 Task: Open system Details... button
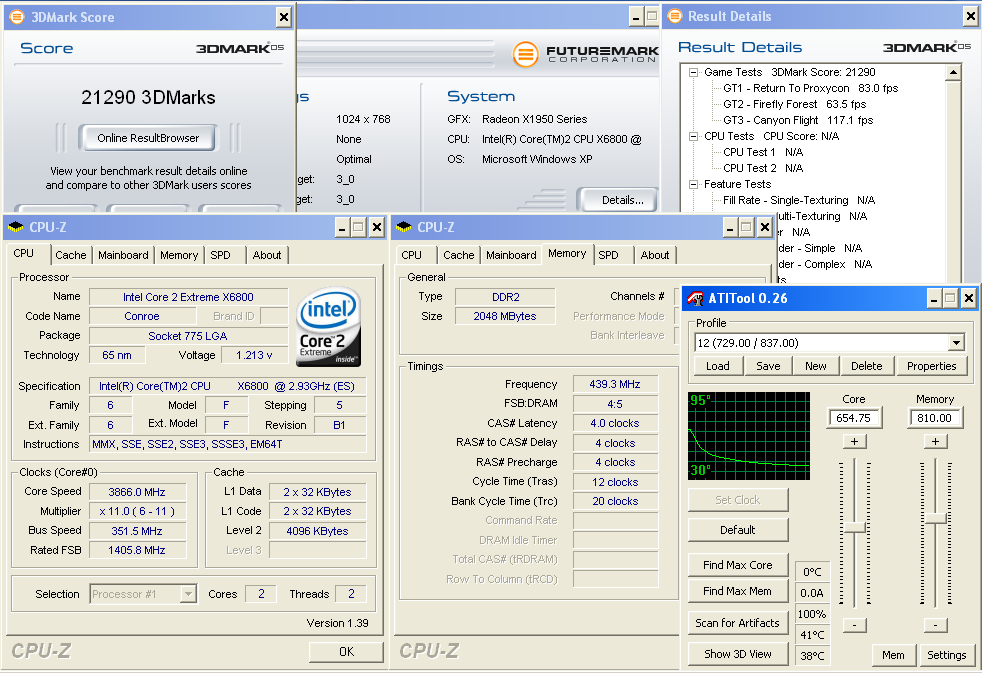click(x=618, y=200)
